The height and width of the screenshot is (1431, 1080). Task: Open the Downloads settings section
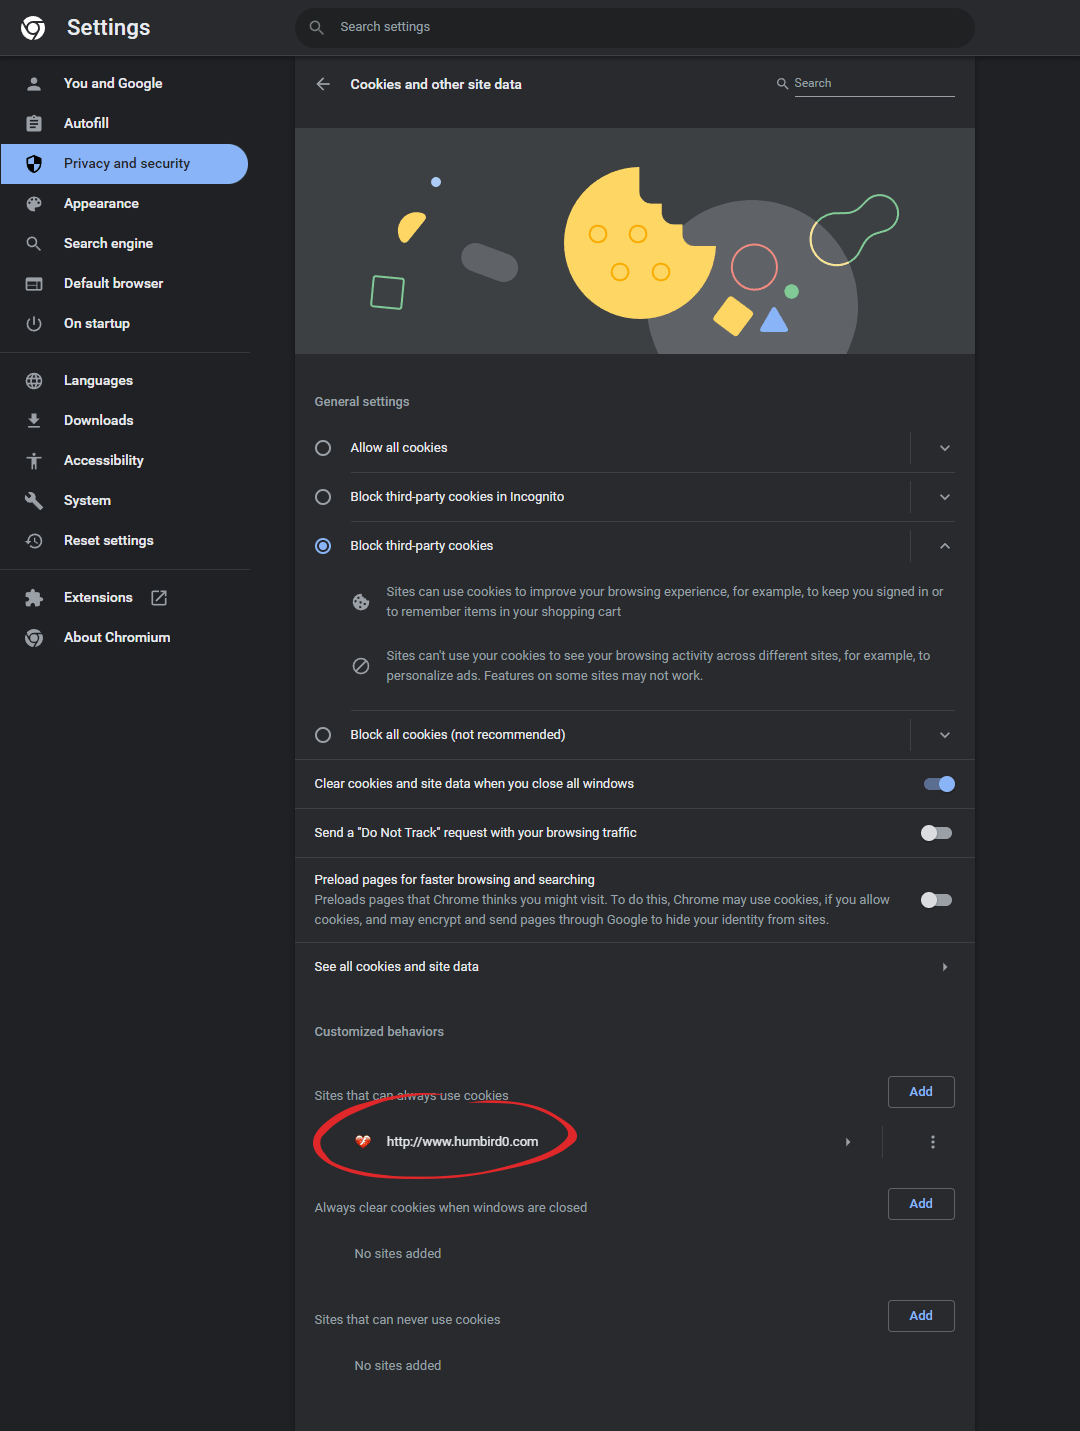click(98, 421)
